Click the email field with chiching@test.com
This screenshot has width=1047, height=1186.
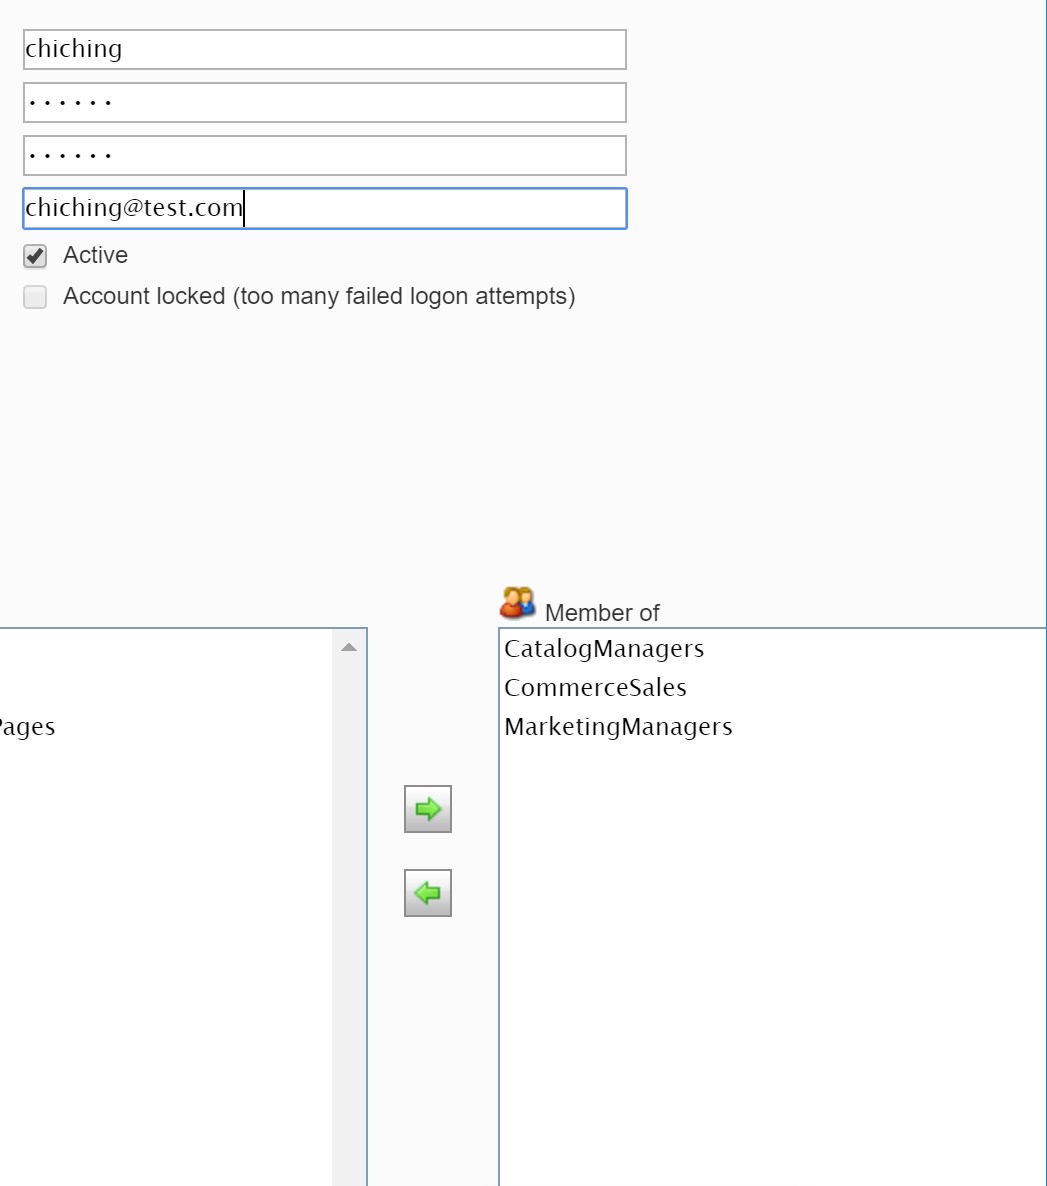[x=324, y=209]
